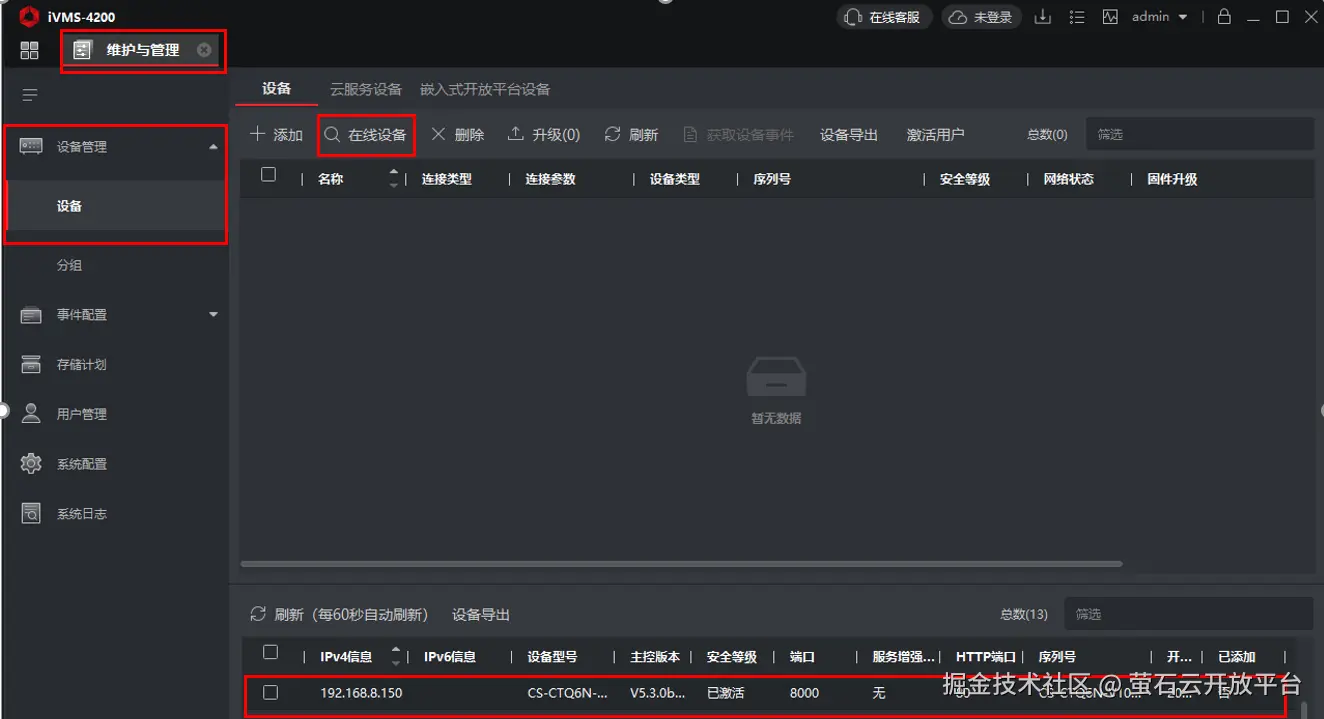Check the 192.168.8.150 device row checkbox
1324x719 pixels.
270,692
